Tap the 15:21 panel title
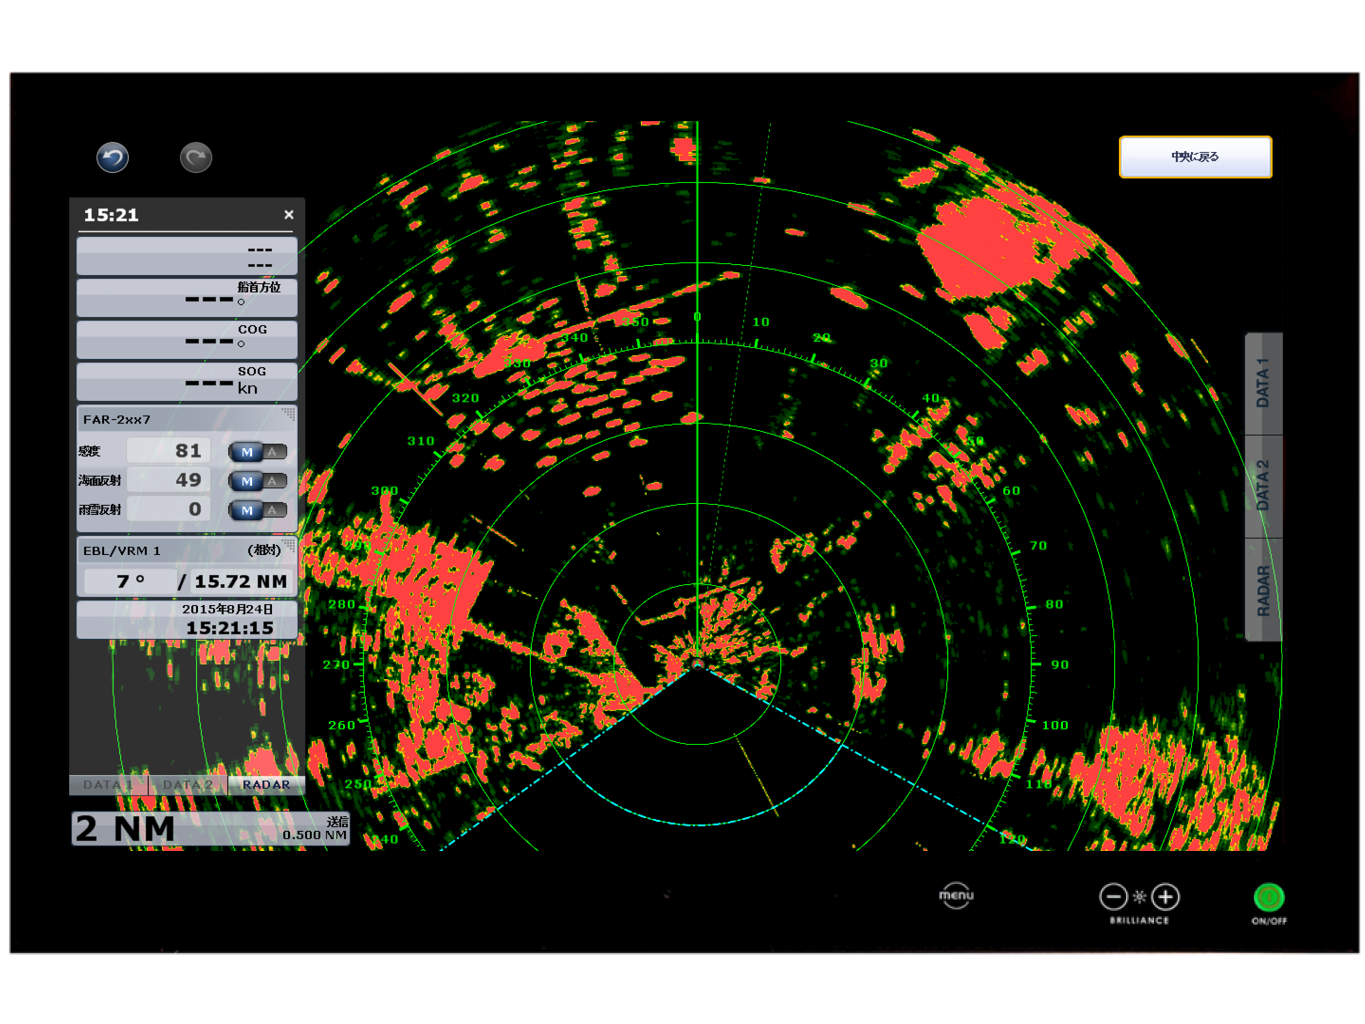 (111, 215)
